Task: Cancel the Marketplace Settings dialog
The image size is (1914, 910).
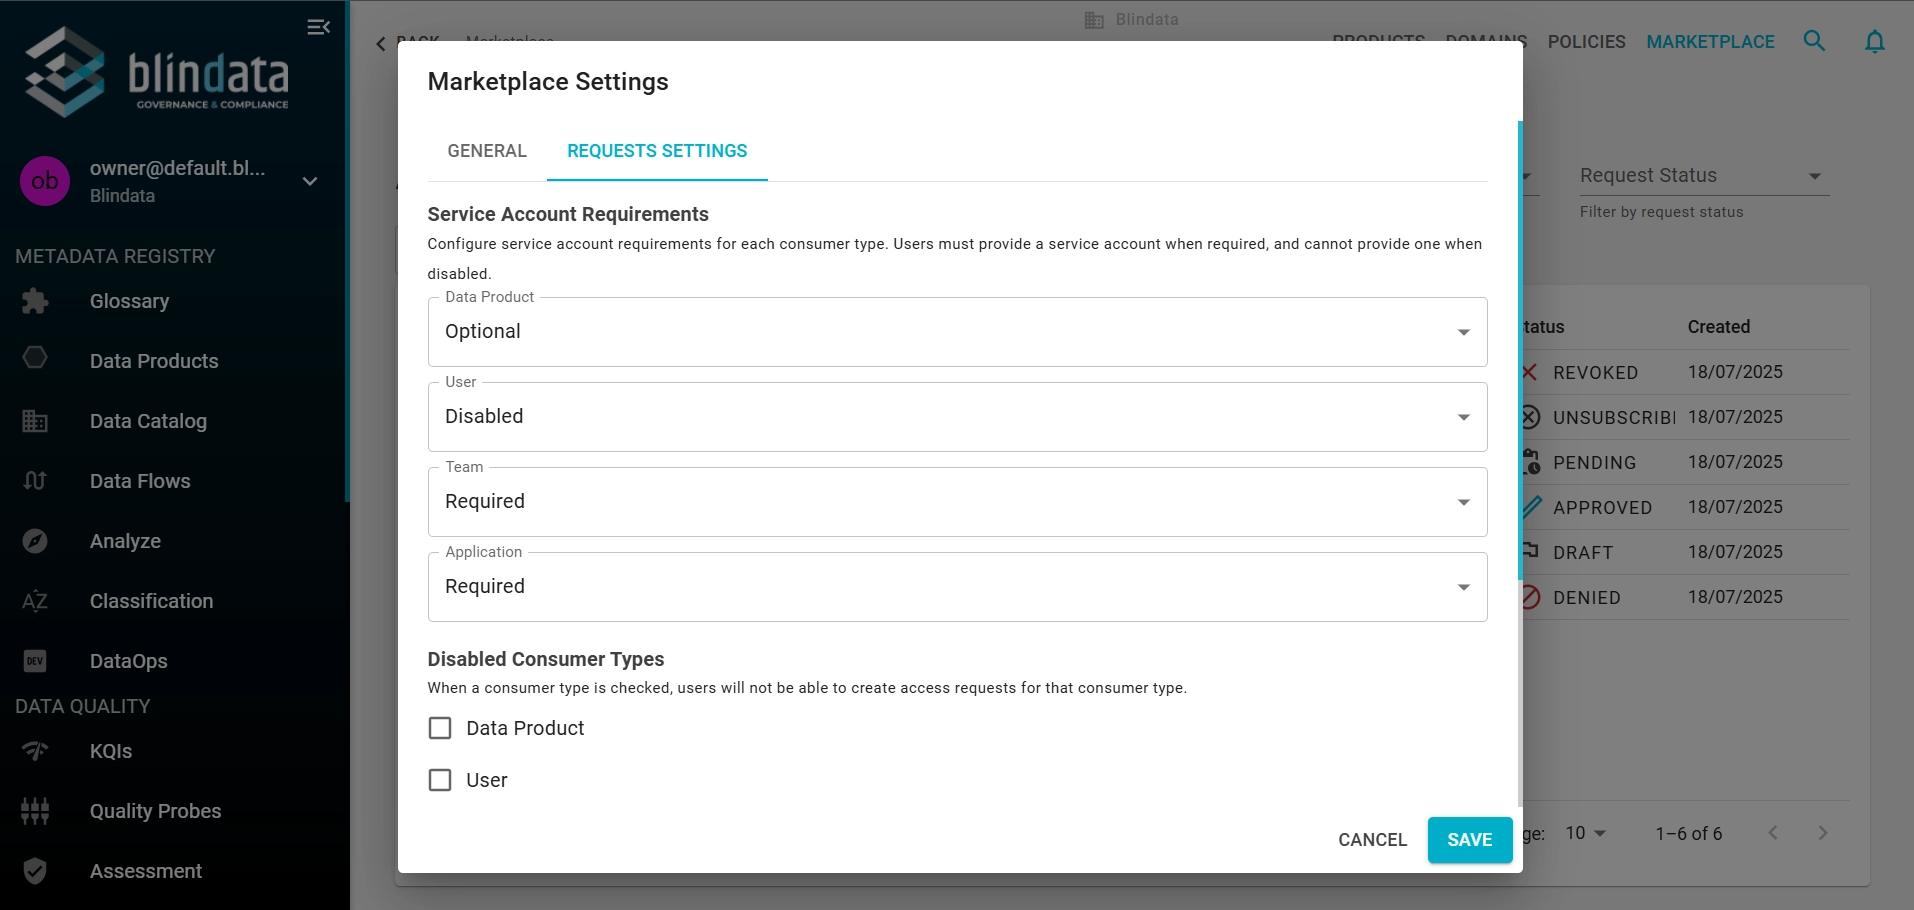Action: pos(1372,840)
